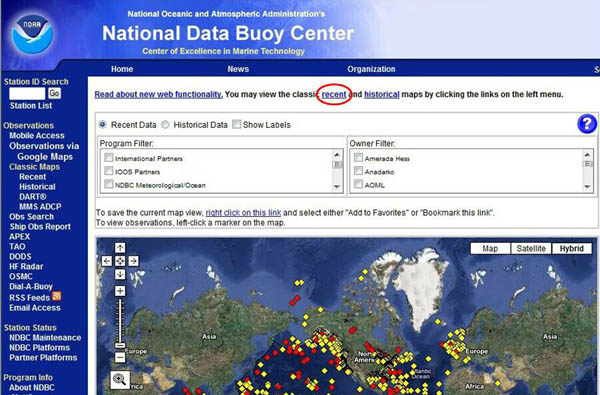Check the Anadarko owner filter
600x395 pixels.
tap(359, 171)
